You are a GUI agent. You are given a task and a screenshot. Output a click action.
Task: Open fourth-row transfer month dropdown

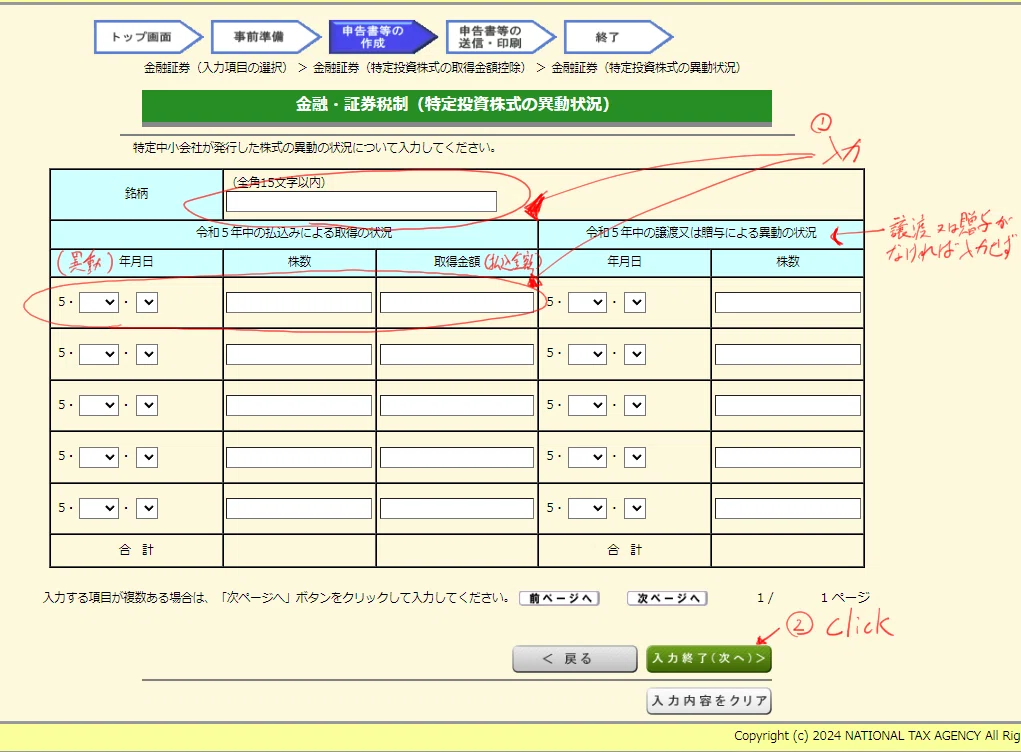587,457
